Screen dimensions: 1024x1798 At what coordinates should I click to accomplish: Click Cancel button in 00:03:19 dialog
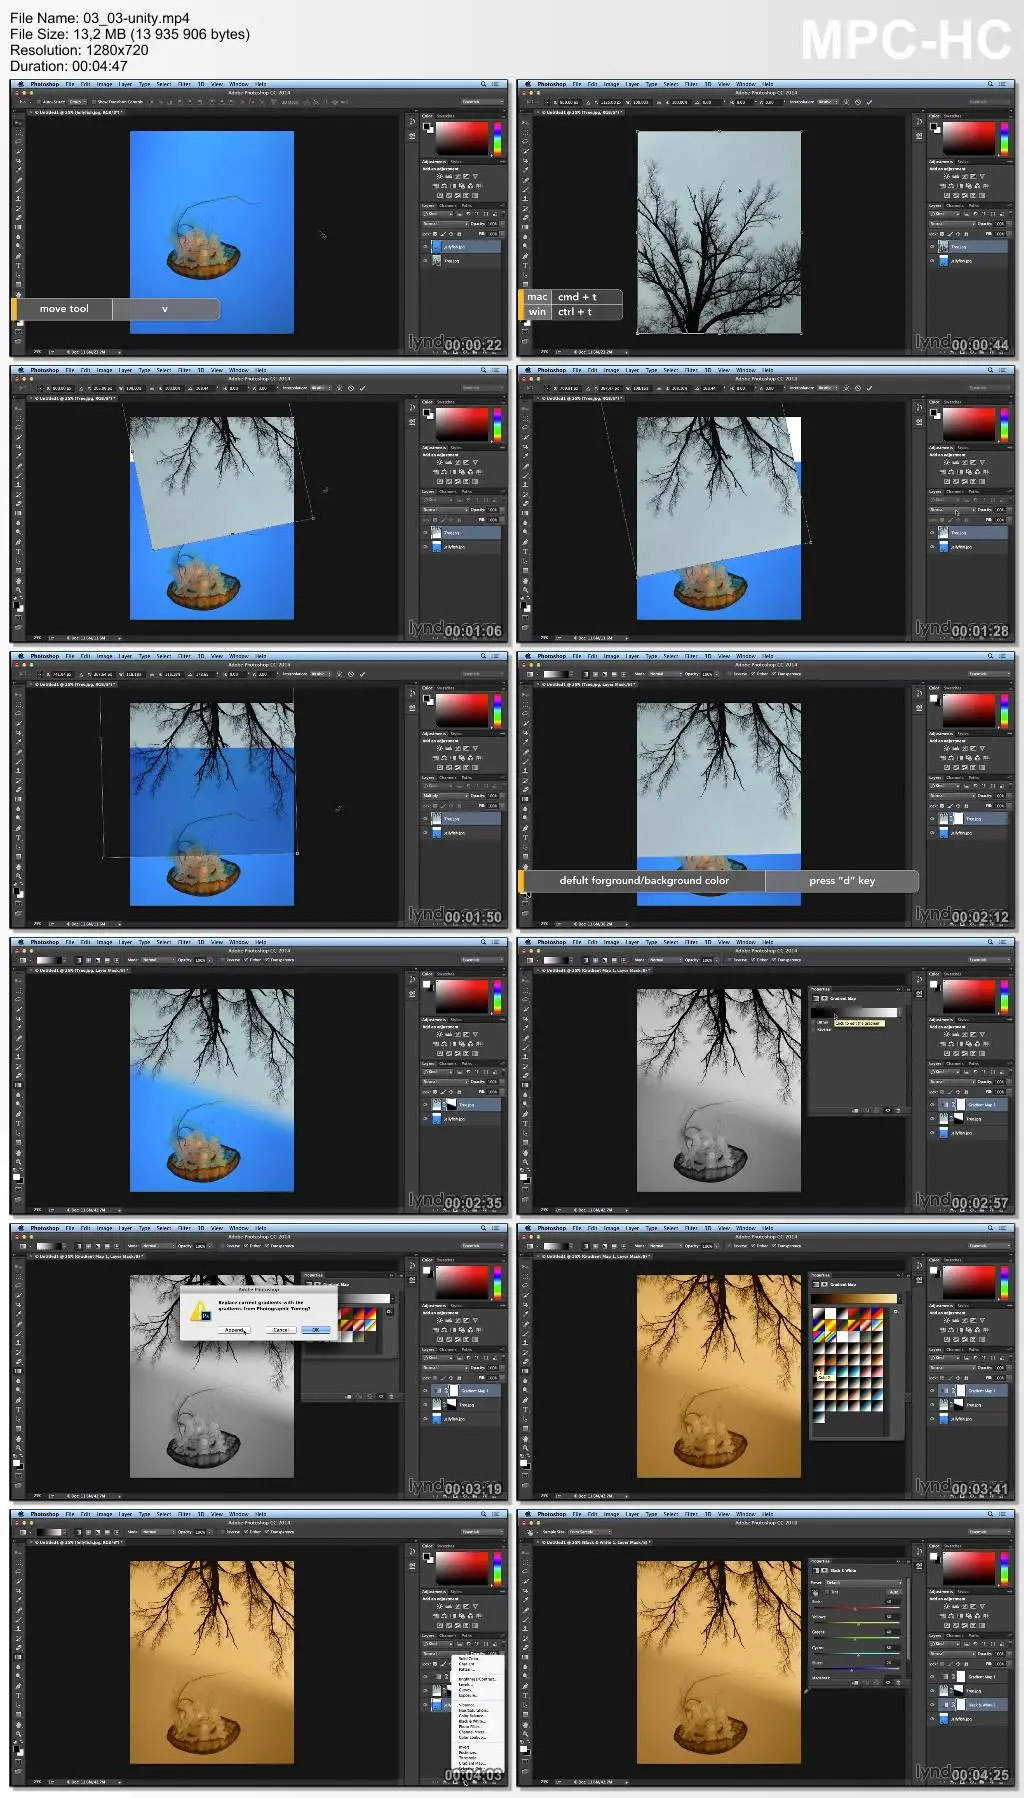281,1330
